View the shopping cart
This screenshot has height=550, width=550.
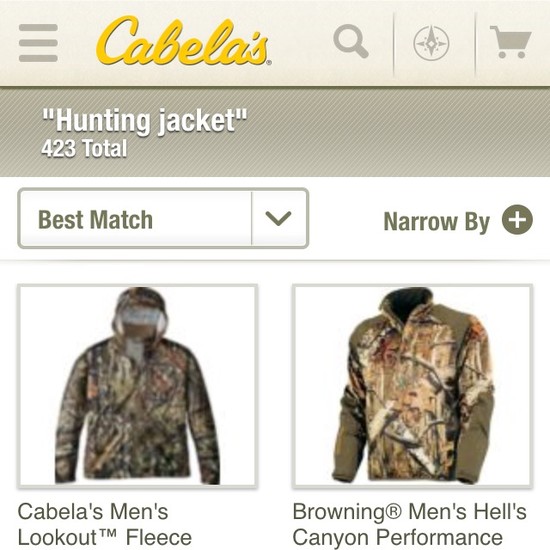coord(511,42)
